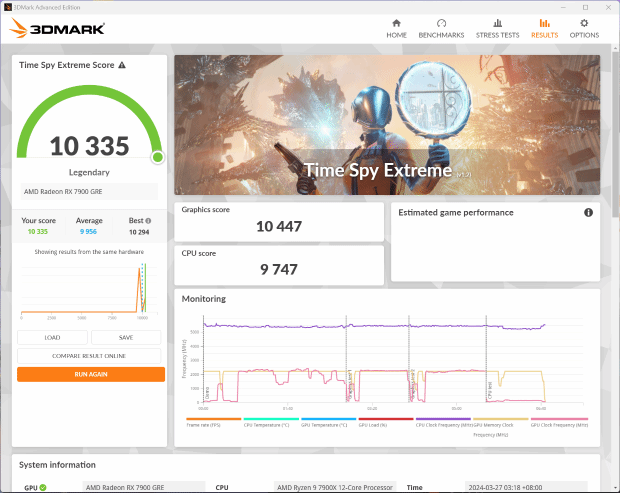This screenshot has height=493, width=620.
Task: Switch to HOME tab label
Action: point(396,35)
